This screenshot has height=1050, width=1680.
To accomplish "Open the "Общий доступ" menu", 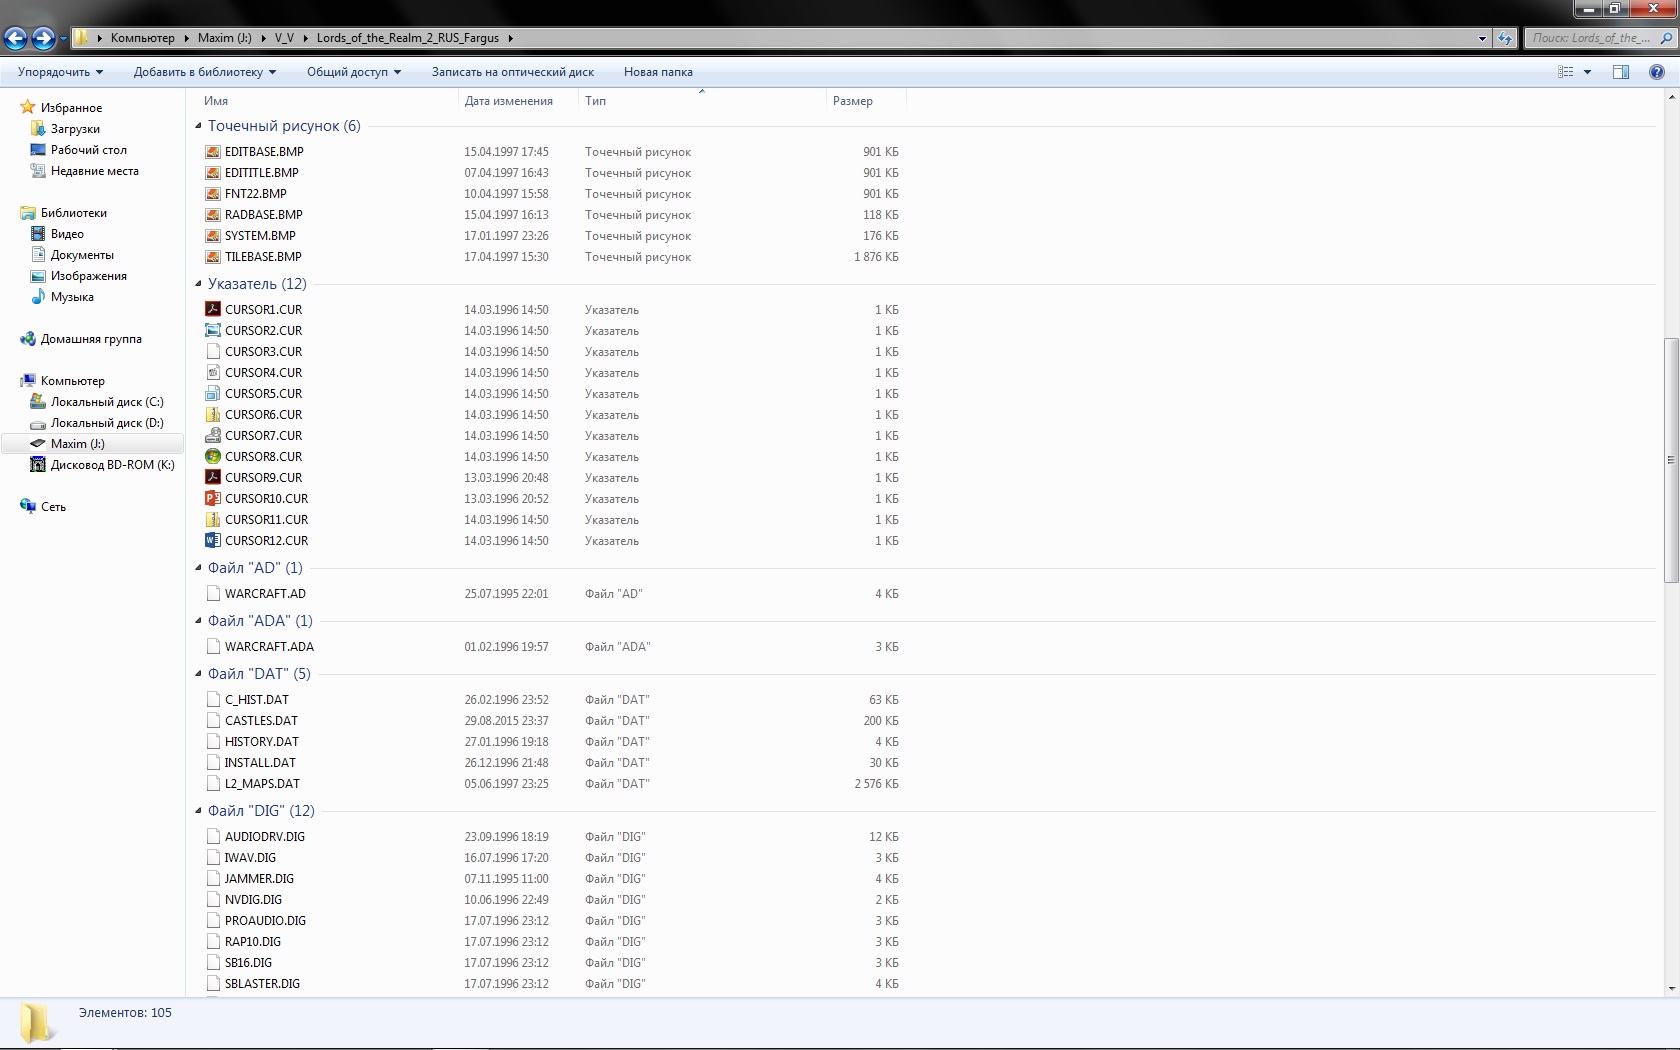I will coord(354,72).
